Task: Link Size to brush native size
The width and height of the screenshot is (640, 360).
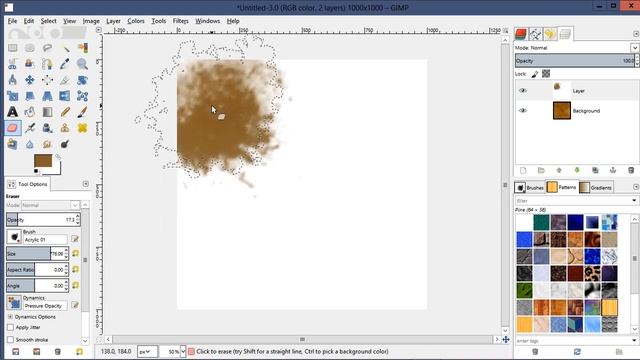Action: tap(76, 253)
